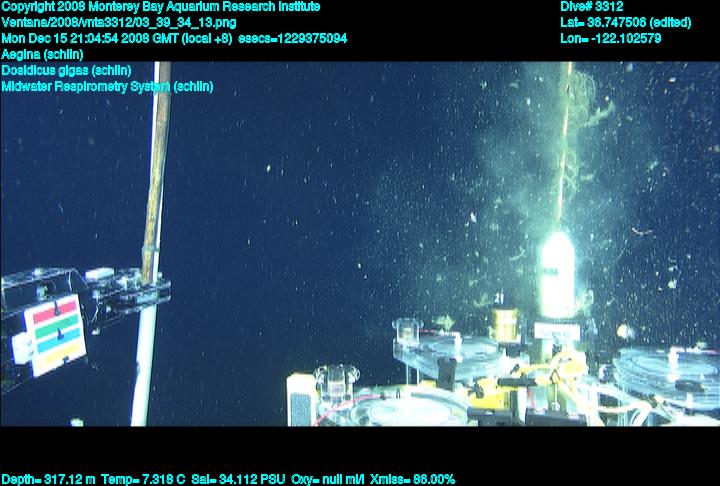Image resolution: width=720 pixels, height=486 pixels.
Task: Click the yellow stripe on the color card
Action: (56, 351)
